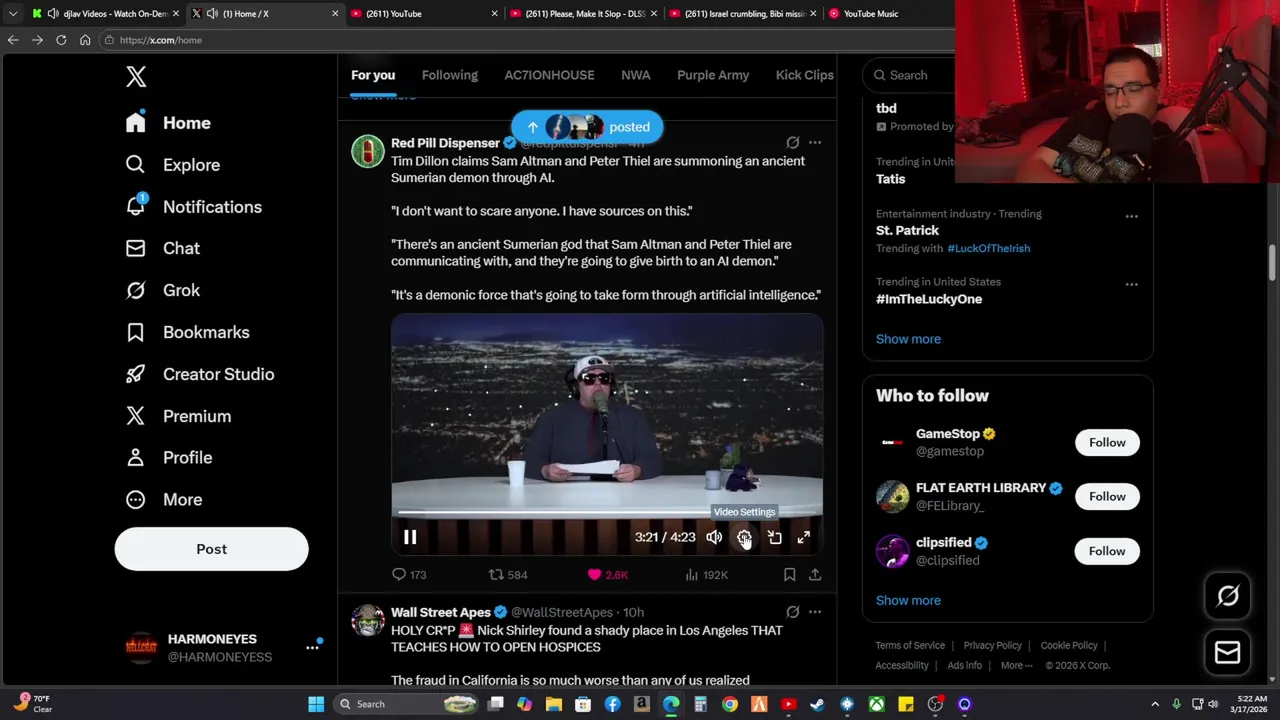Viewport: 1280px width, 720px height.
Task: Open the Wall Street Apes author name
Action: [440, 612]
